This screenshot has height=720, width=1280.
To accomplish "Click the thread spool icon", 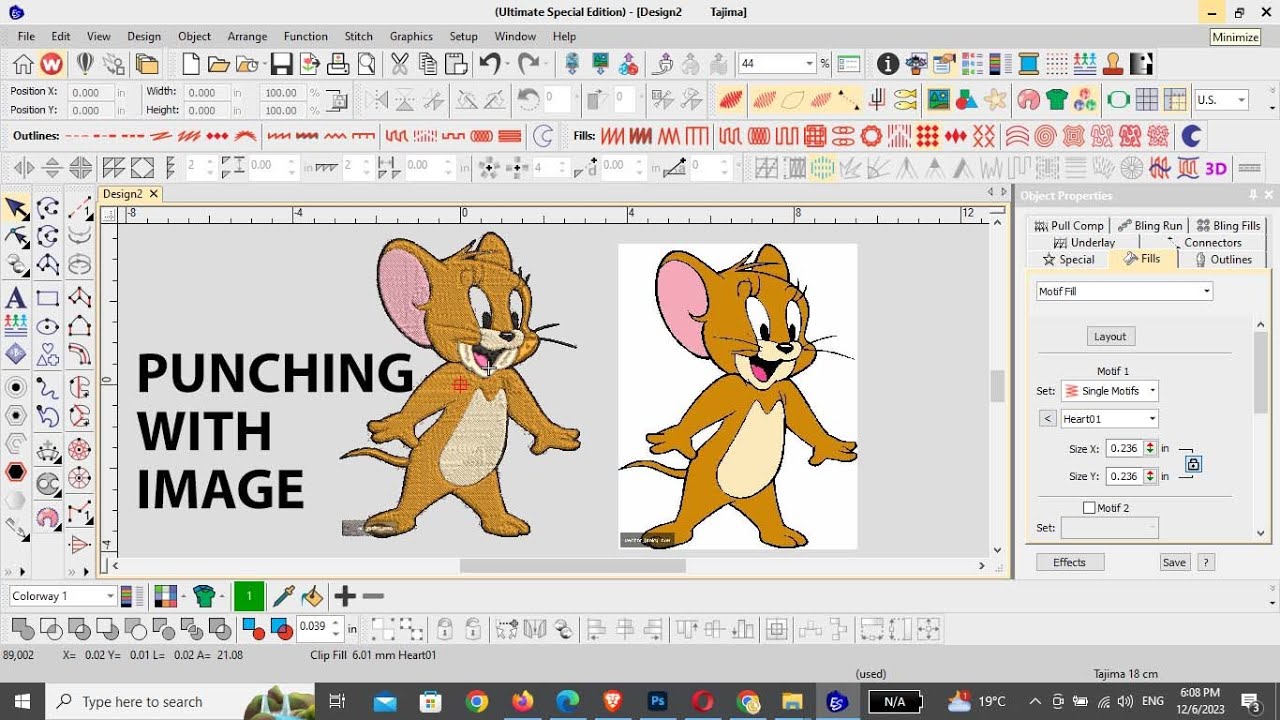I will [x=1028, y=65].
